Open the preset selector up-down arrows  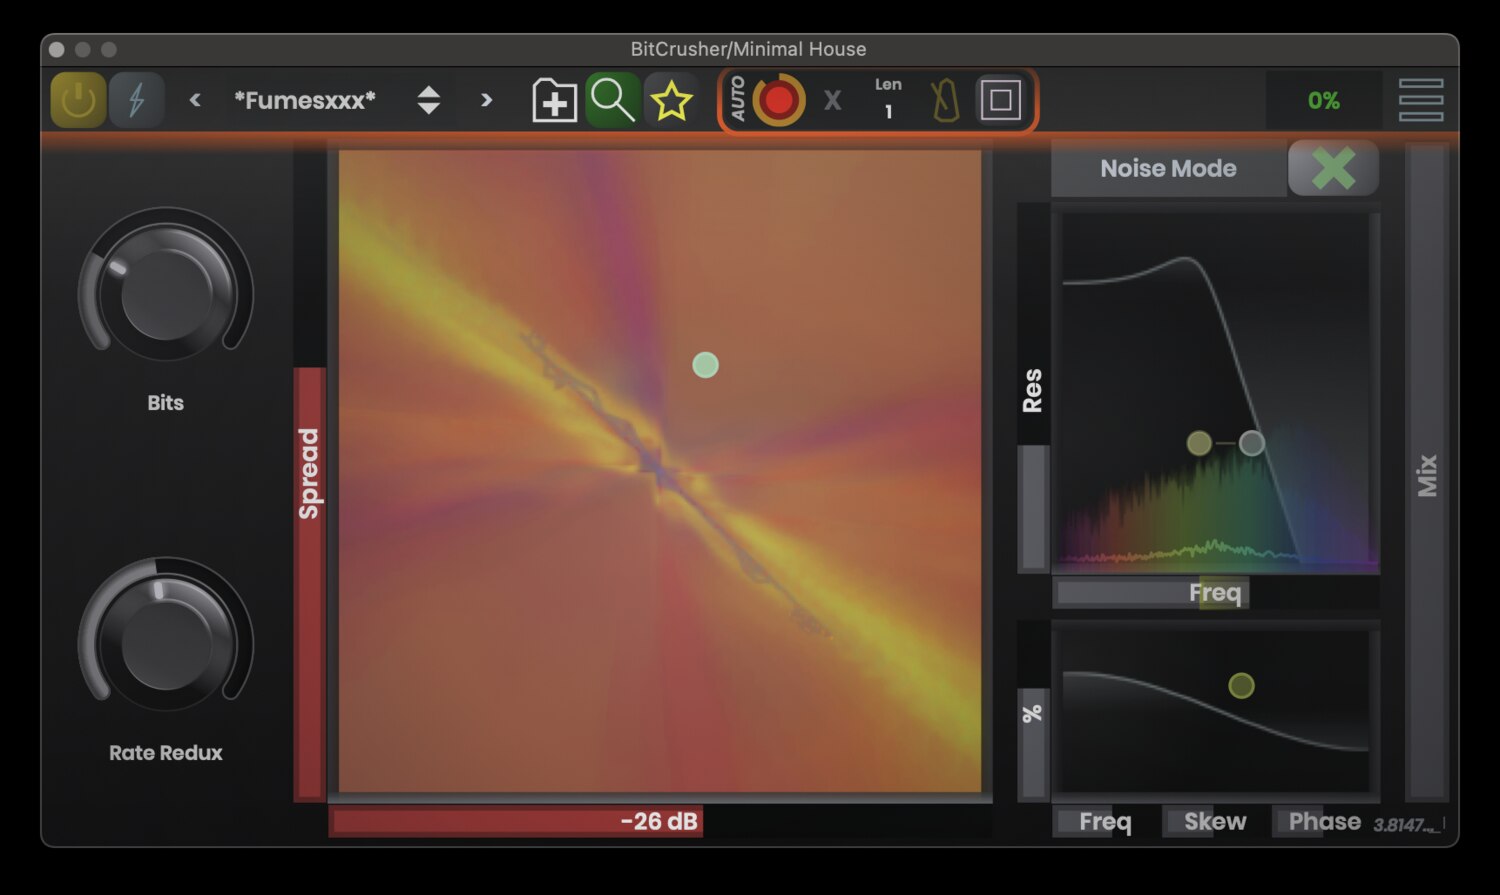(428, 100)
